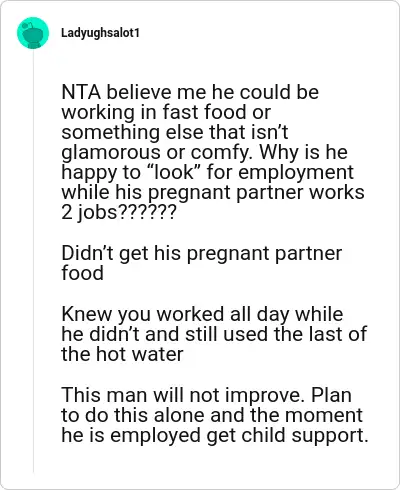The width and height of the screenshot is (400, 490).
Task: Open the Ladyughsalot1 user profile
Action: pos(100,33)
